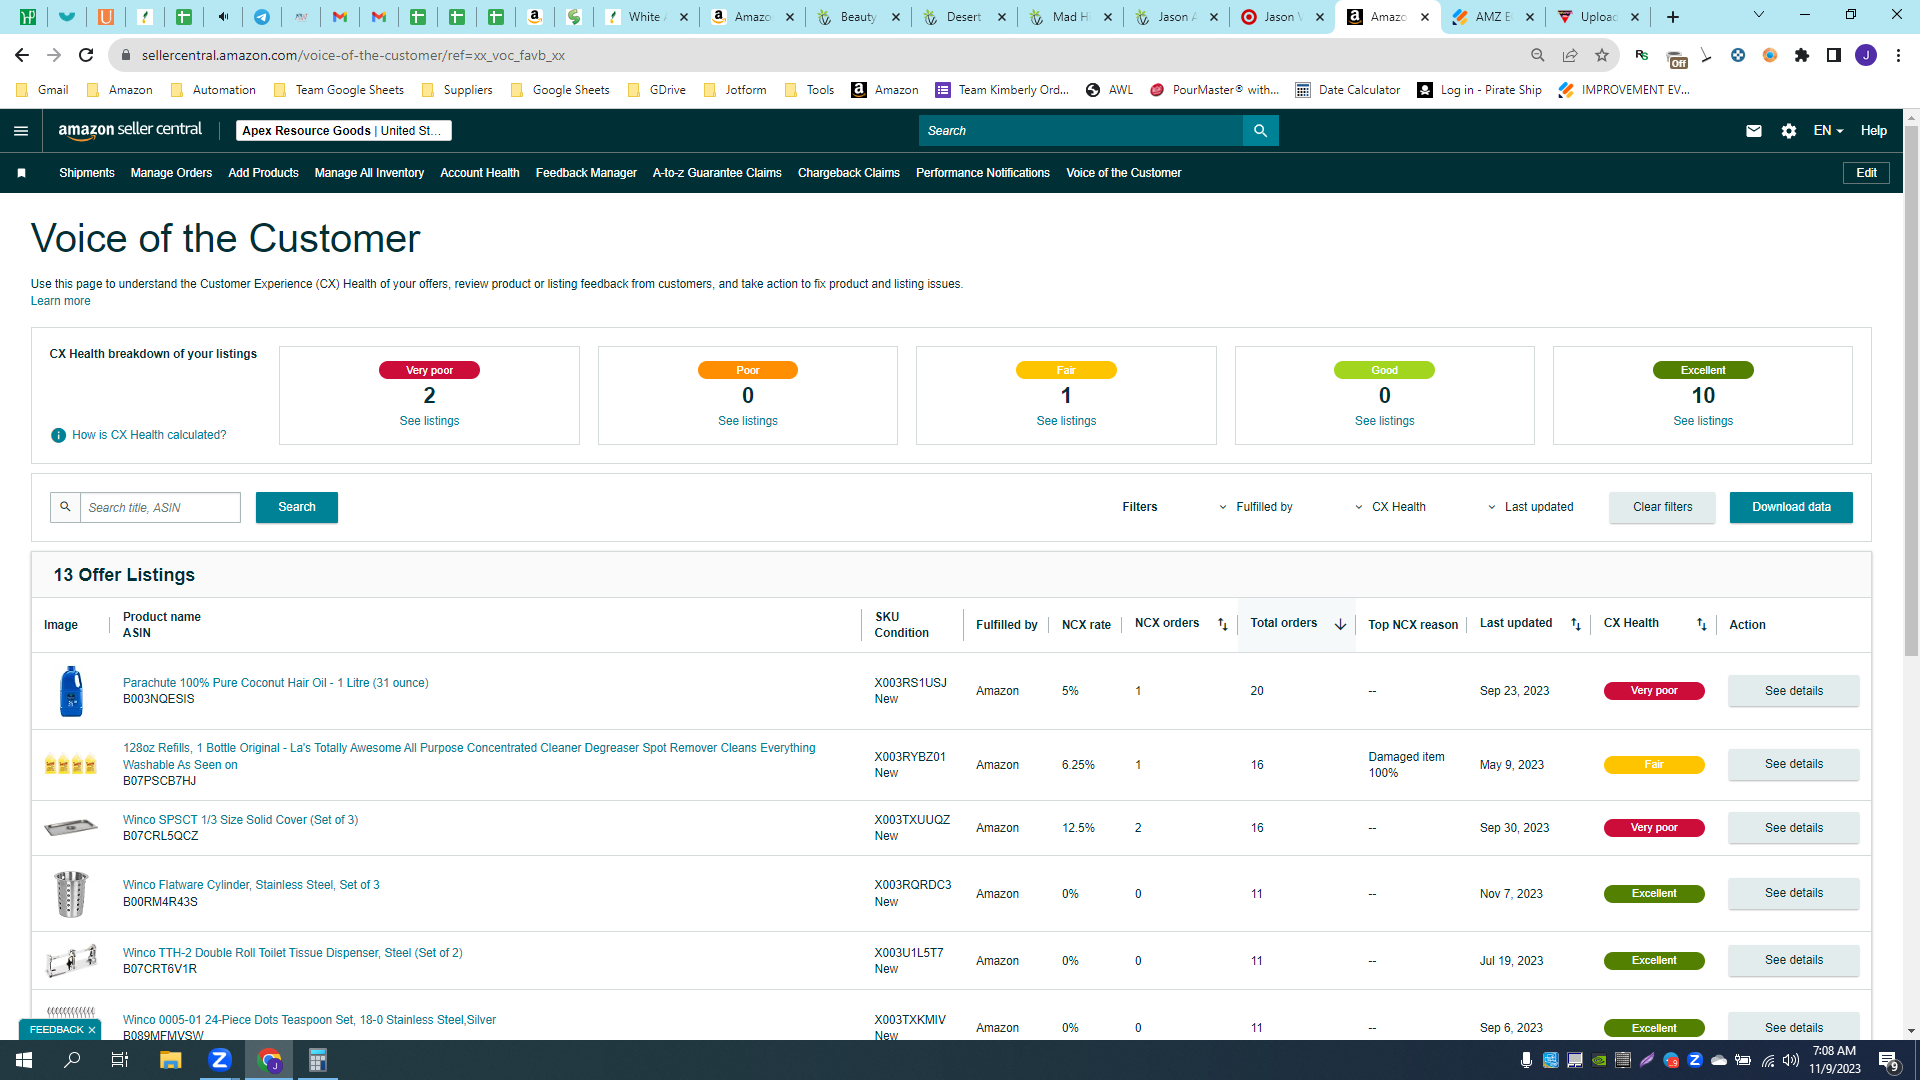Click Help in the header
Viewport: 1920px width, 1080px height.
click(x=1874, y=131)
